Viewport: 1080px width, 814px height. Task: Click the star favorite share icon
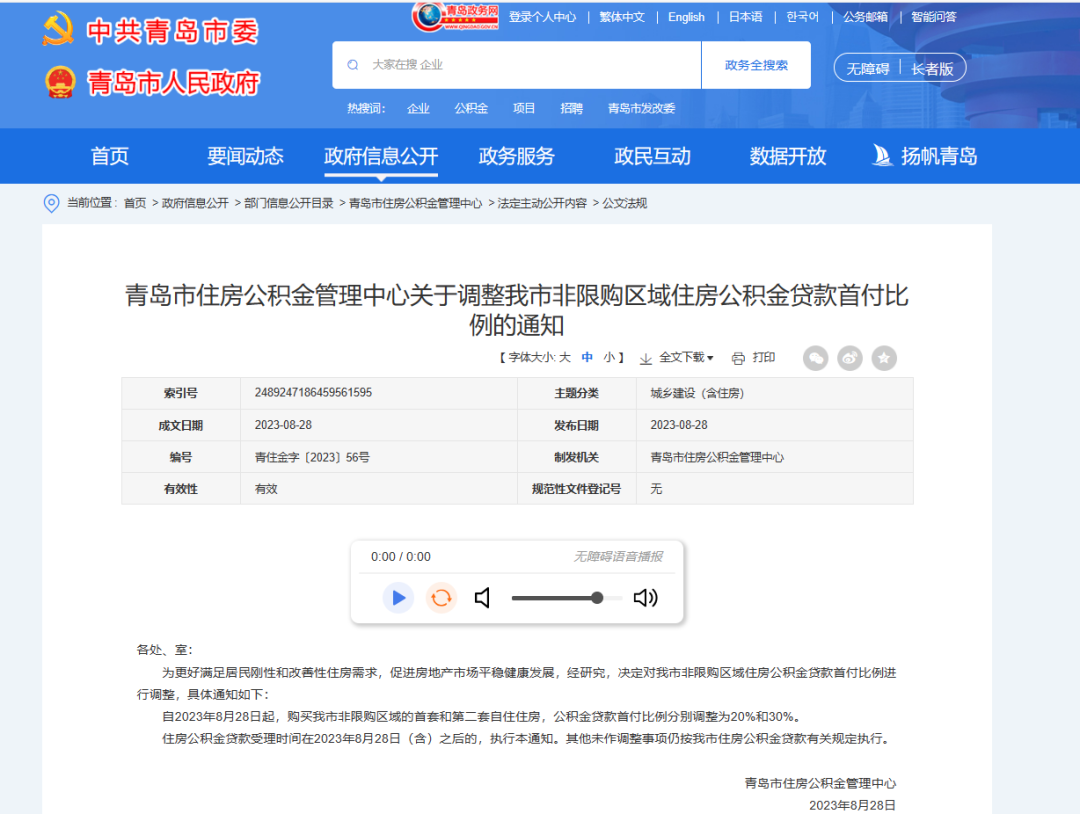tap(884, 358)
